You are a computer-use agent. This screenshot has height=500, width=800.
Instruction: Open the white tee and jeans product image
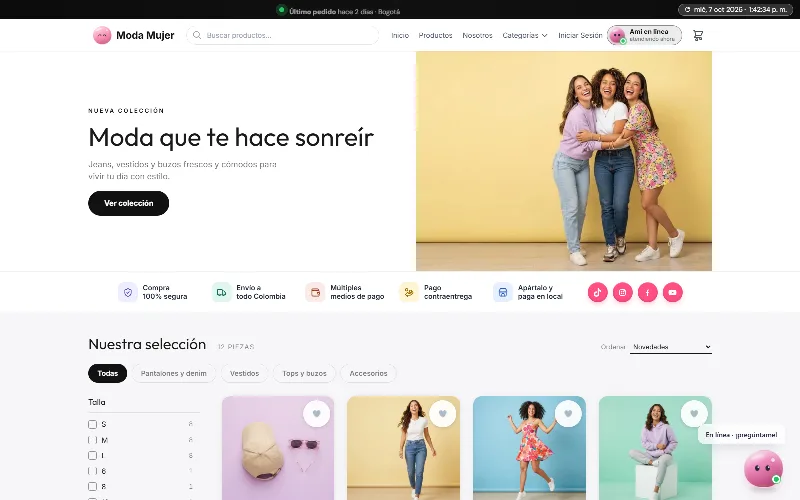(x=403, y=448)
